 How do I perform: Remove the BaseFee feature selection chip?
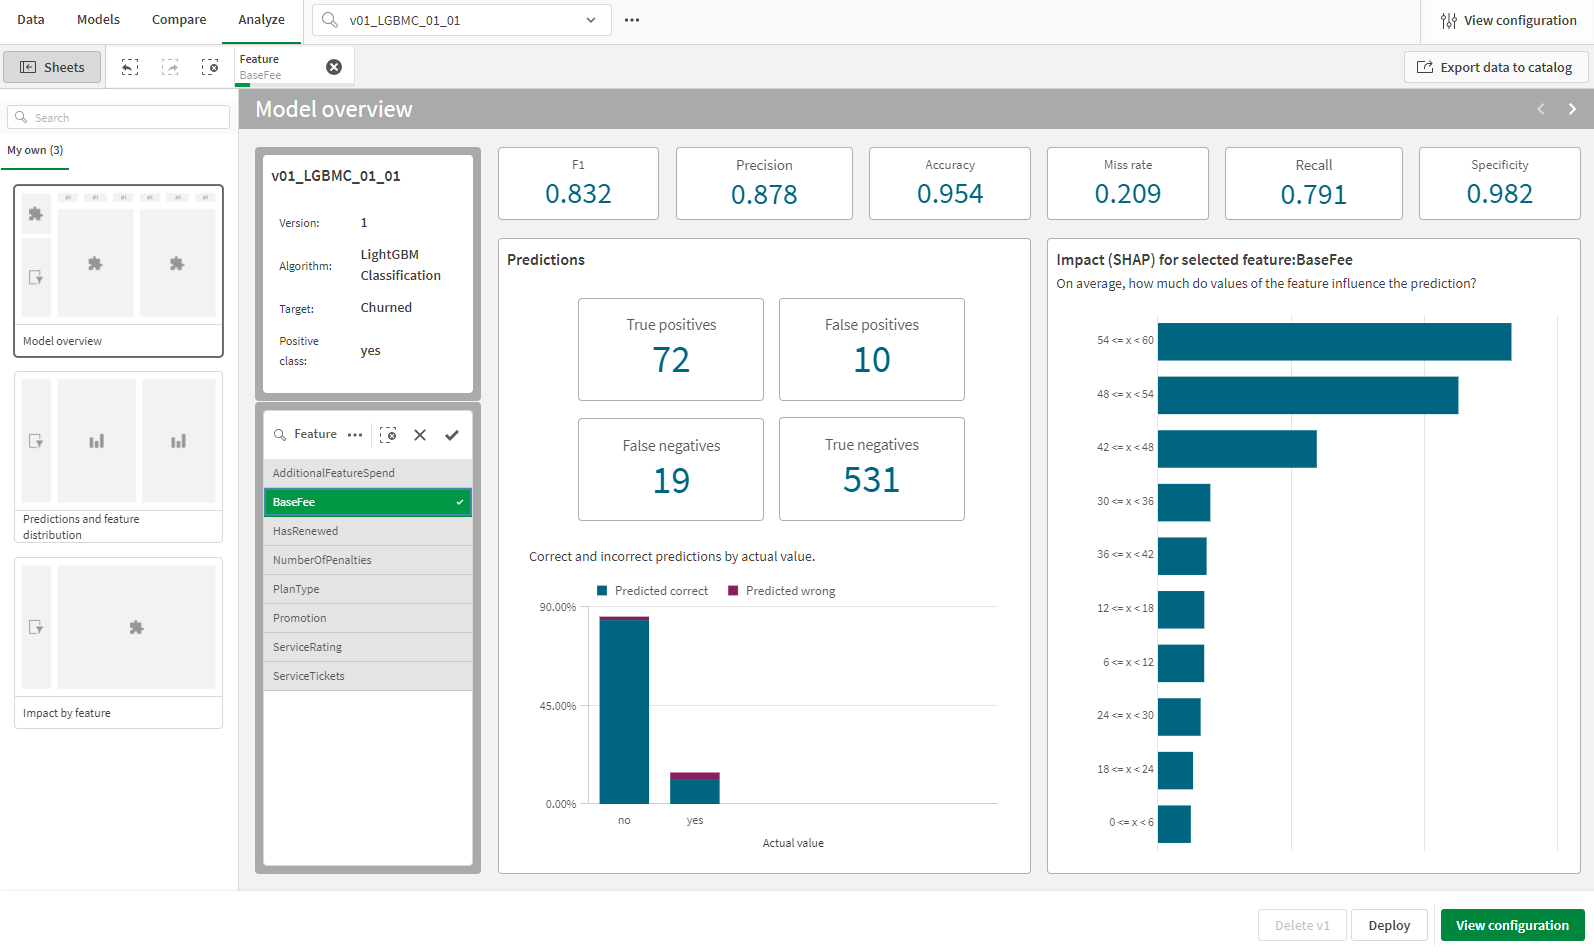(334, 67)
